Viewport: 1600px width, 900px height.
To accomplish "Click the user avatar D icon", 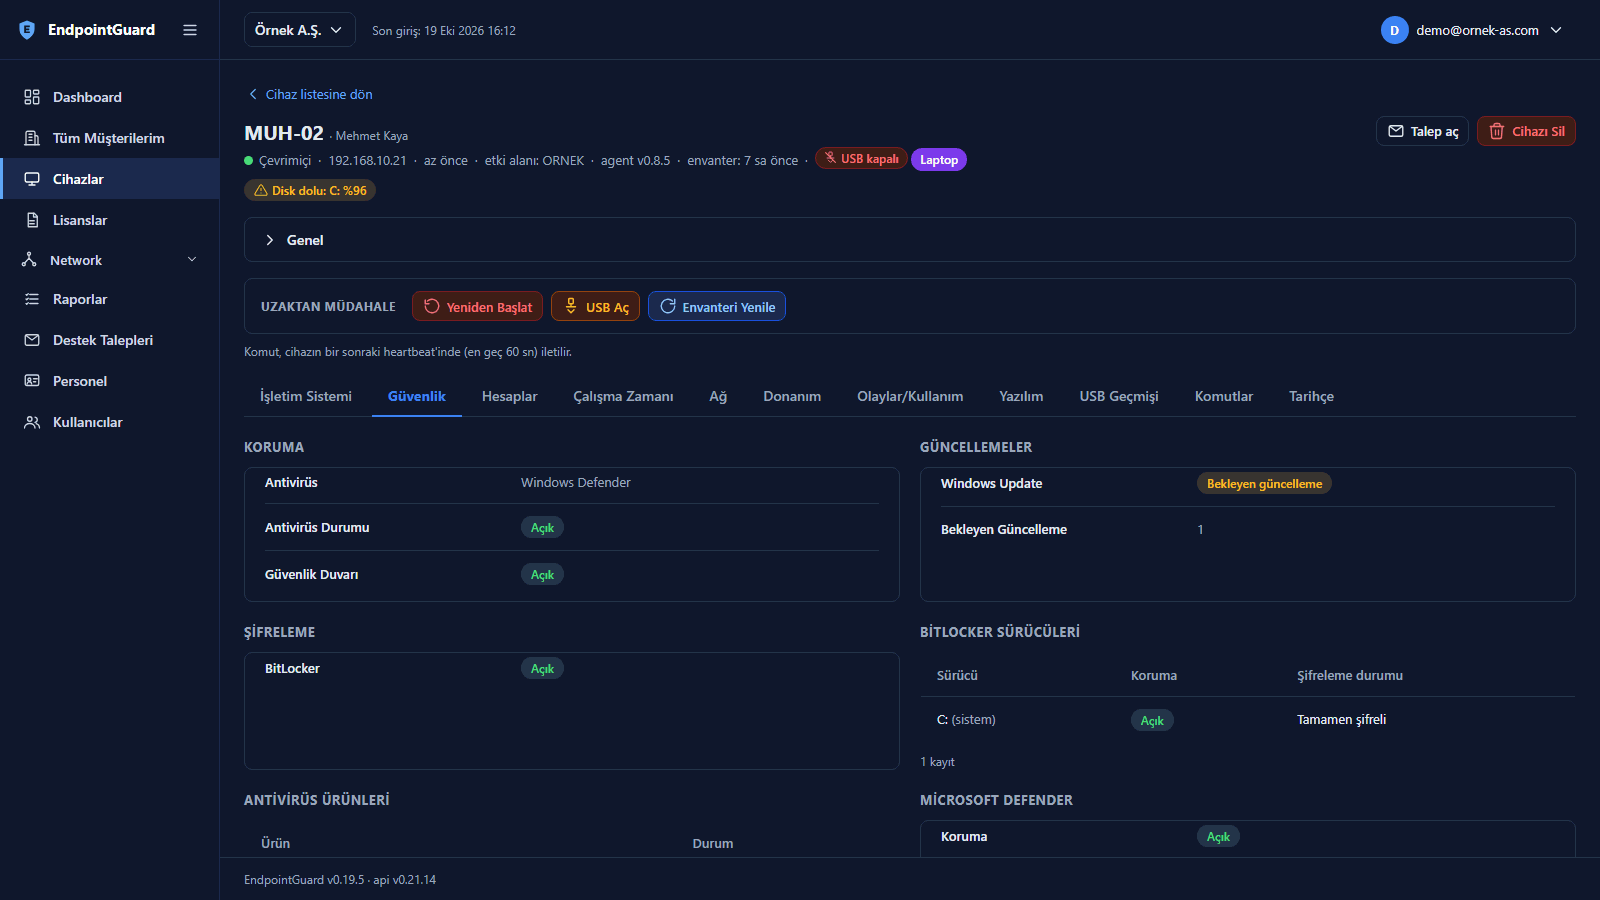I will (1394, 30).
